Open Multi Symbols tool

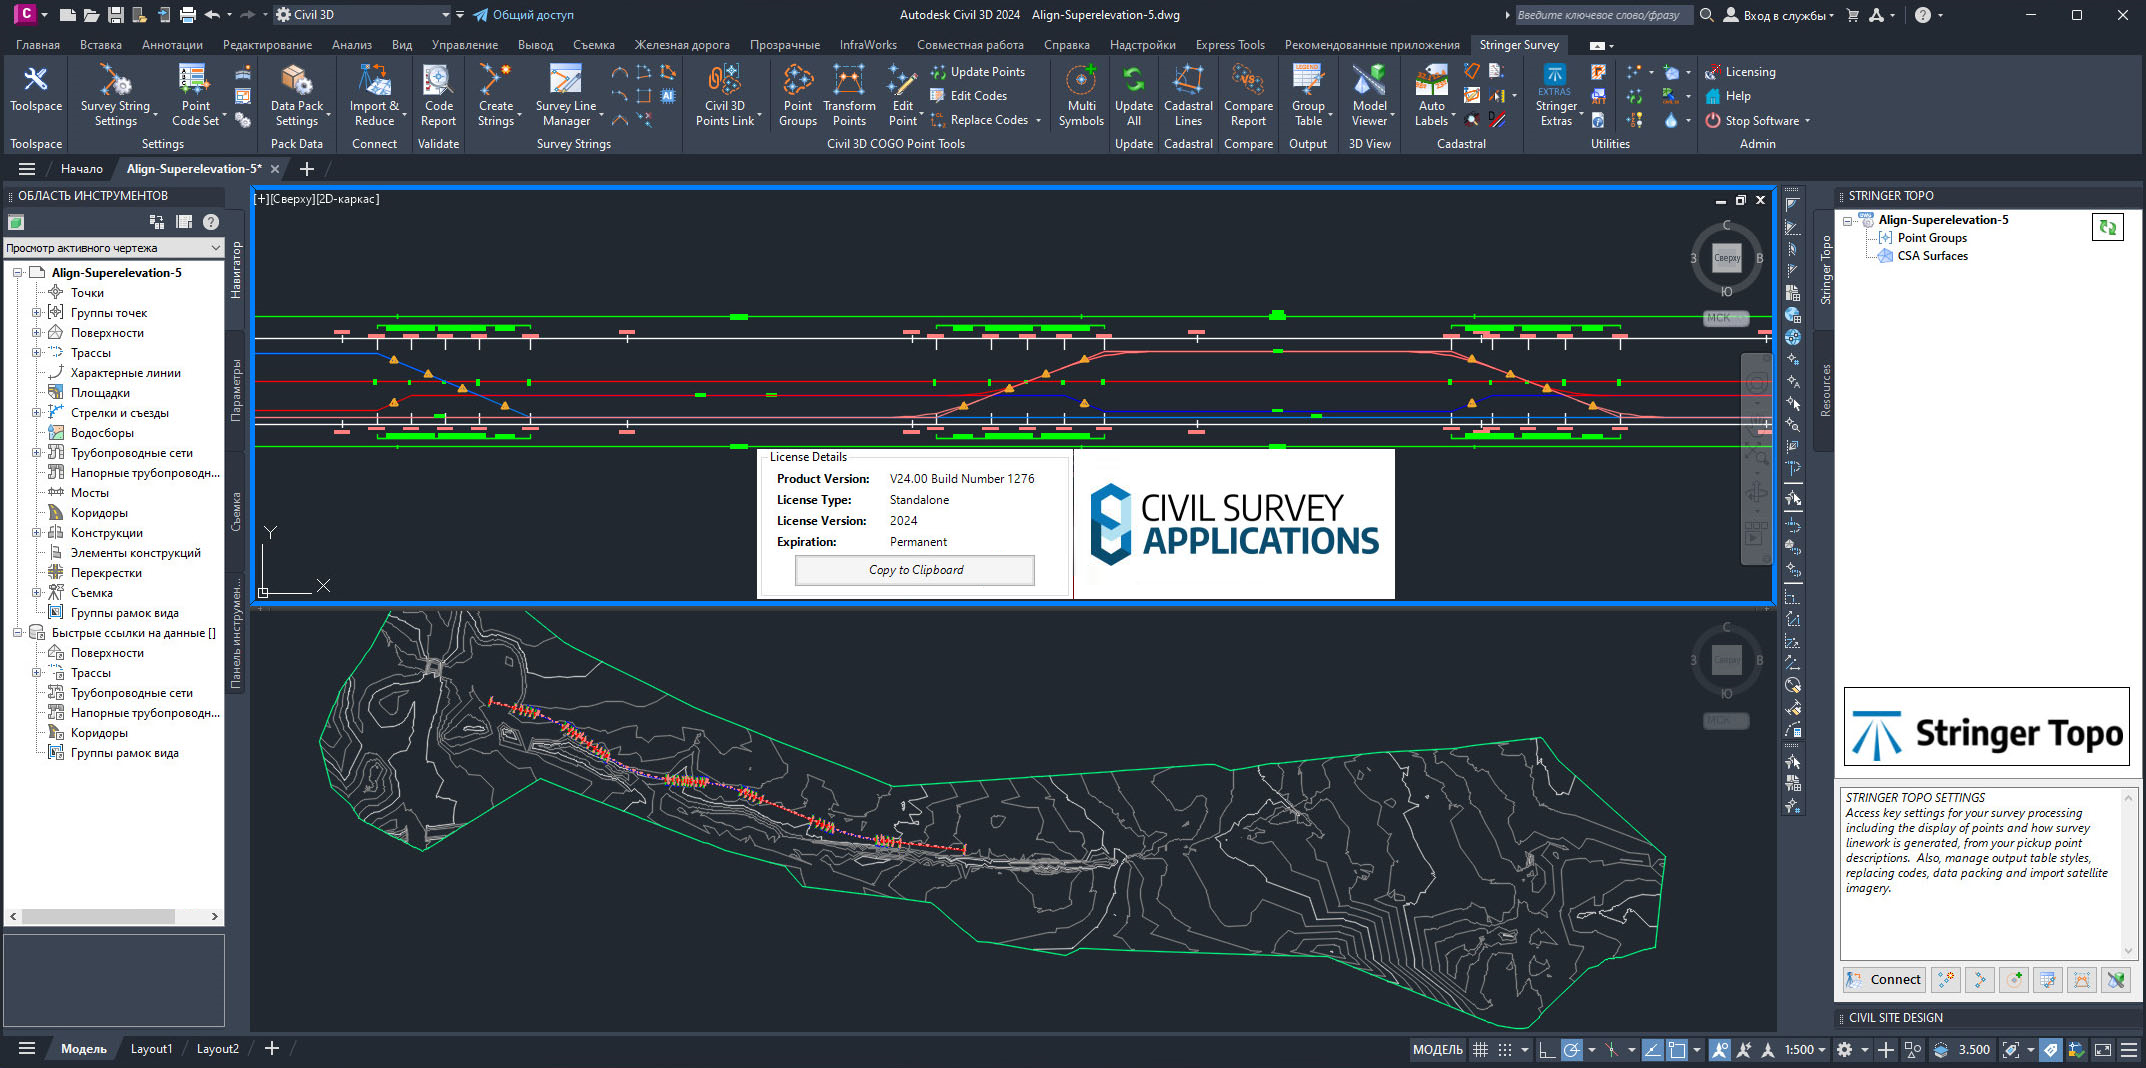1081,95
